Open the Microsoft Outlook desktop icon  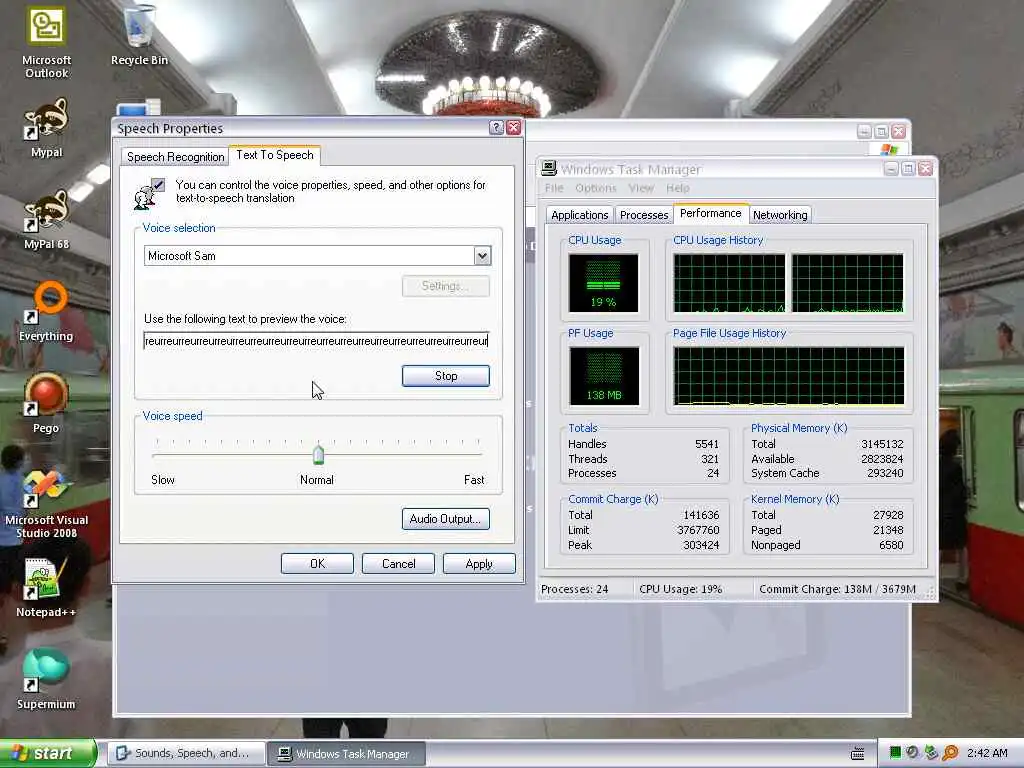pos(46,42)
